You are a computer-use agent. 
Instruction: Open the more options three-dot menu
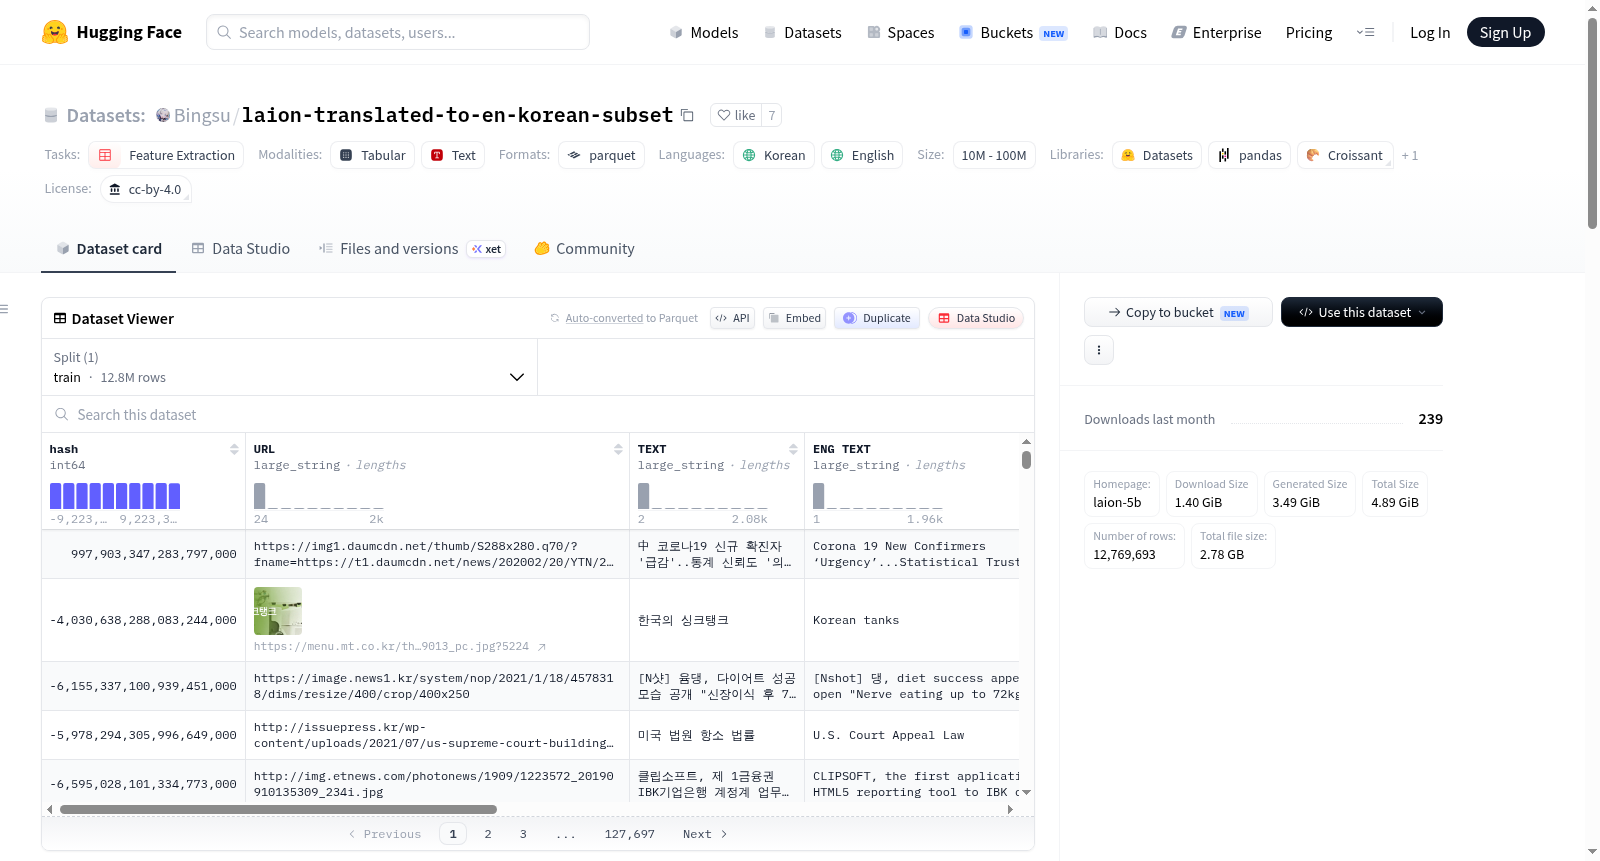click(1099, 350)
